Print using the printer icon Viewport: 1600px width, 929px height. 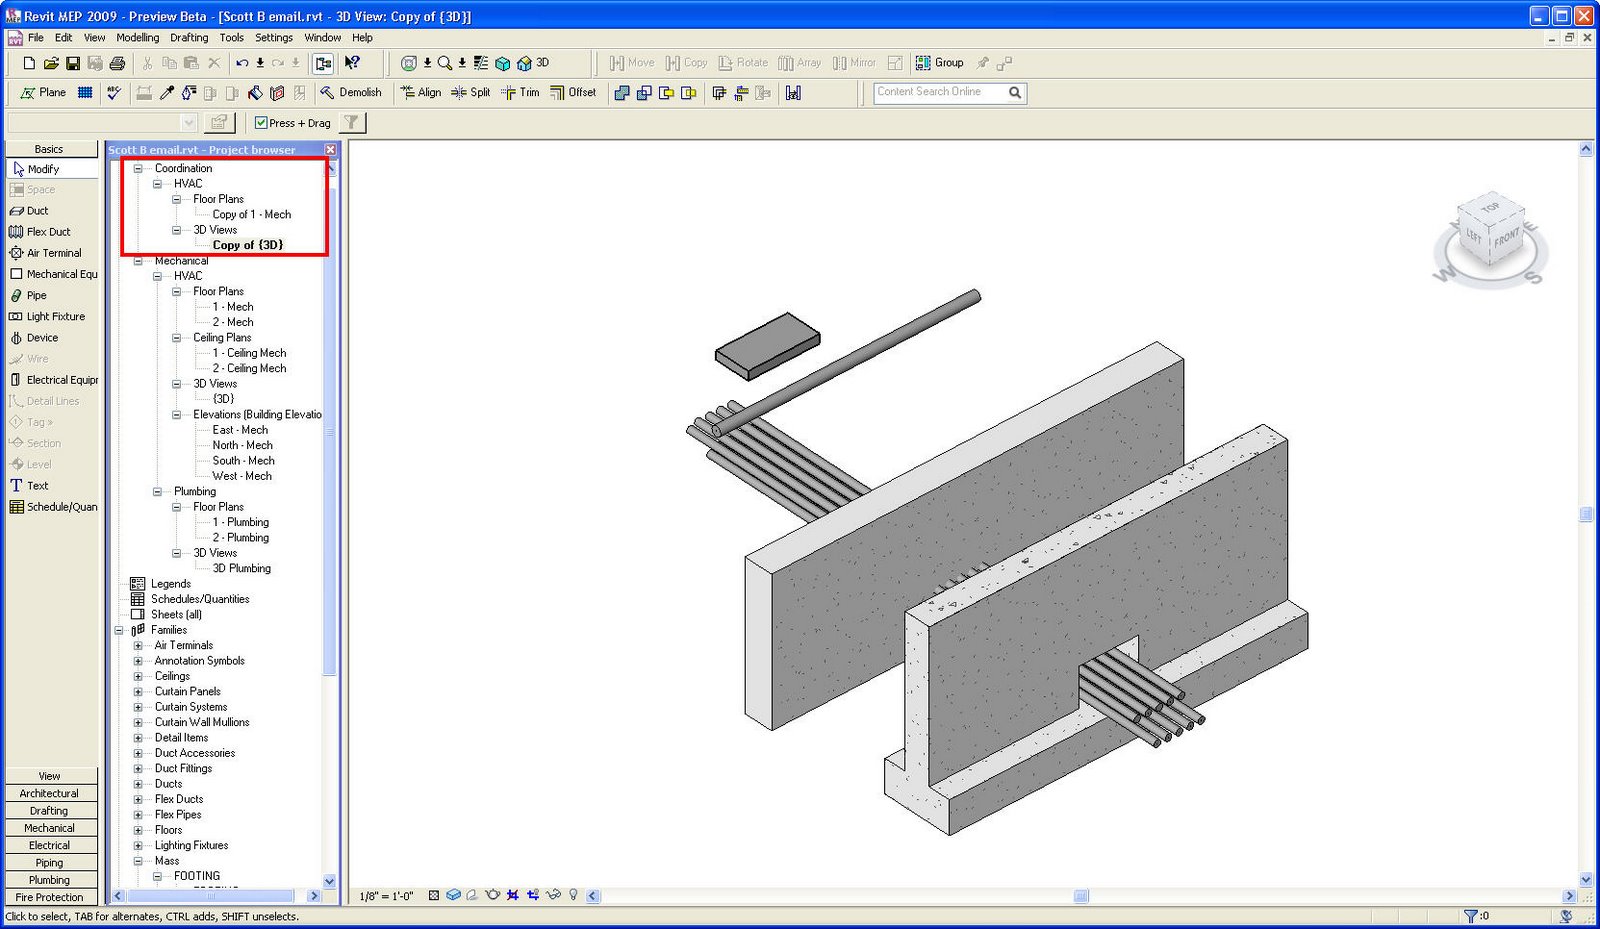tap(117, 63)
